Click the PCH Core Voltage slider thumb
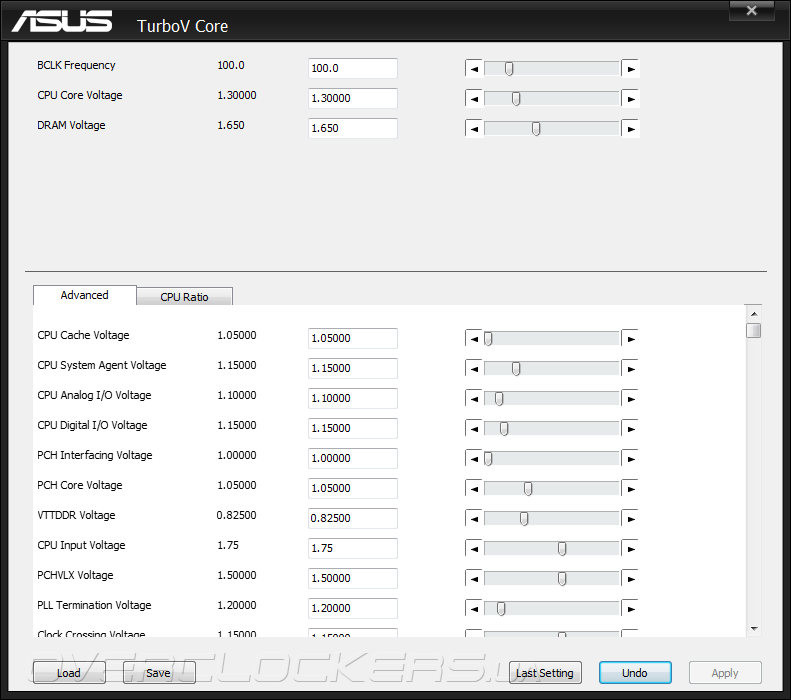Image resolution: width=791 pixels, height=700 pixels. (x=528, y=489)
